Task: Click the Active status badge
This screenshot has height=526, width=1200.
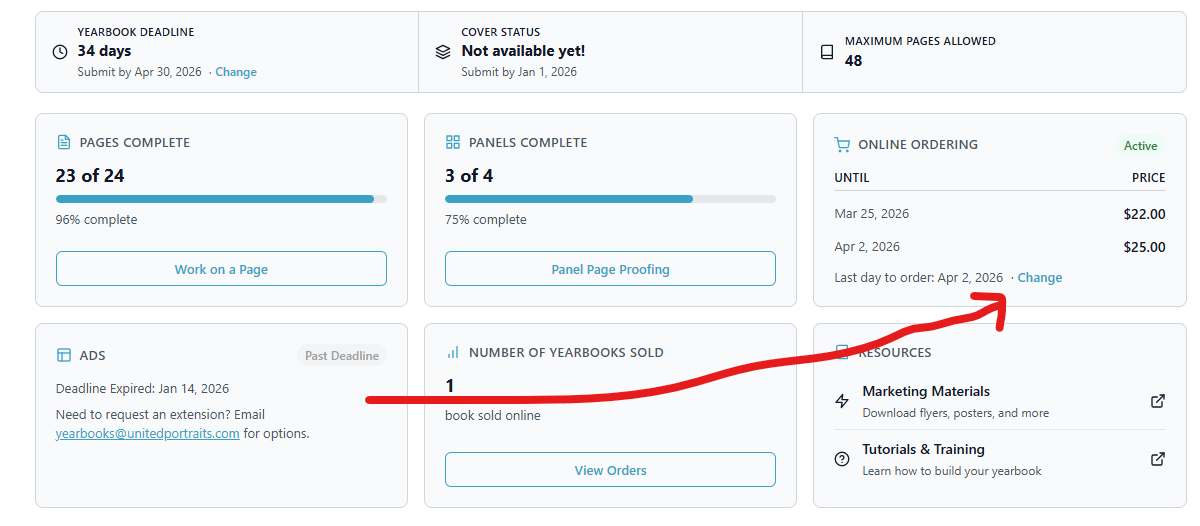Action: [1140, 146]
